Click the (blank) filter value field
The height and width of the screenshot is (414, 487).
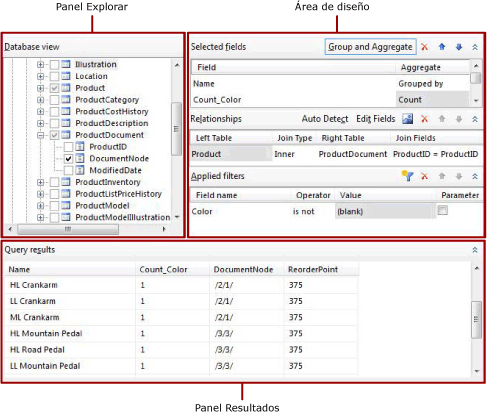click(385, 211)
